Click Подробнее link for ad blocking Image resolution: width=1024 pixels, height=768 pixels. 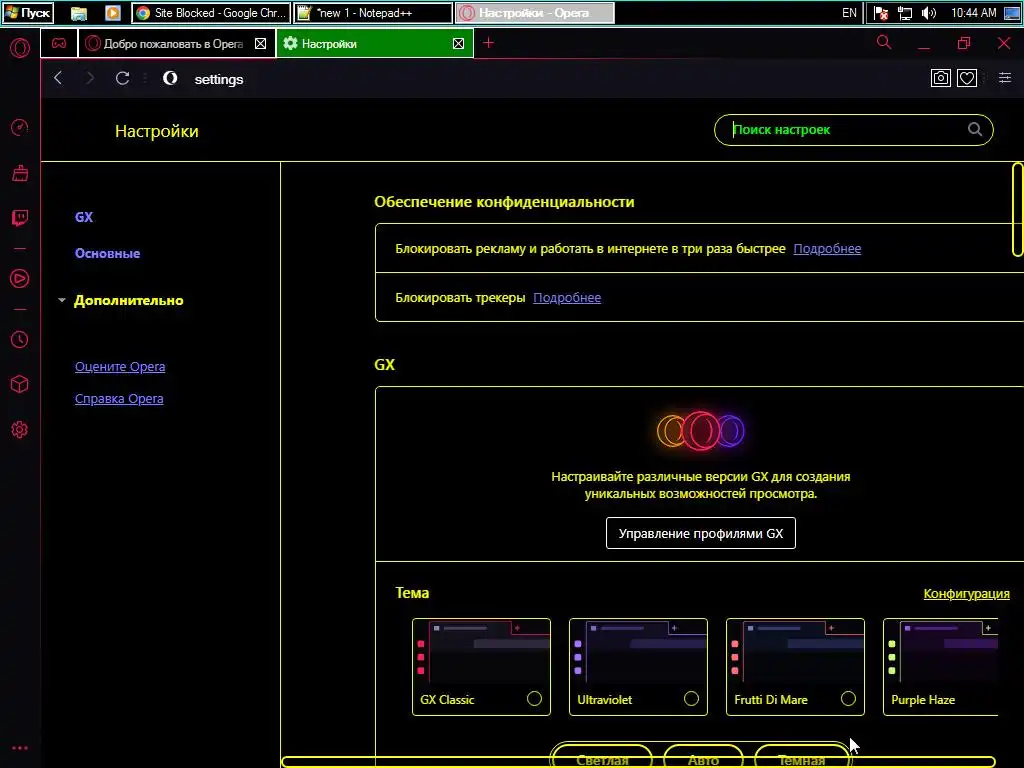(827, 249)
